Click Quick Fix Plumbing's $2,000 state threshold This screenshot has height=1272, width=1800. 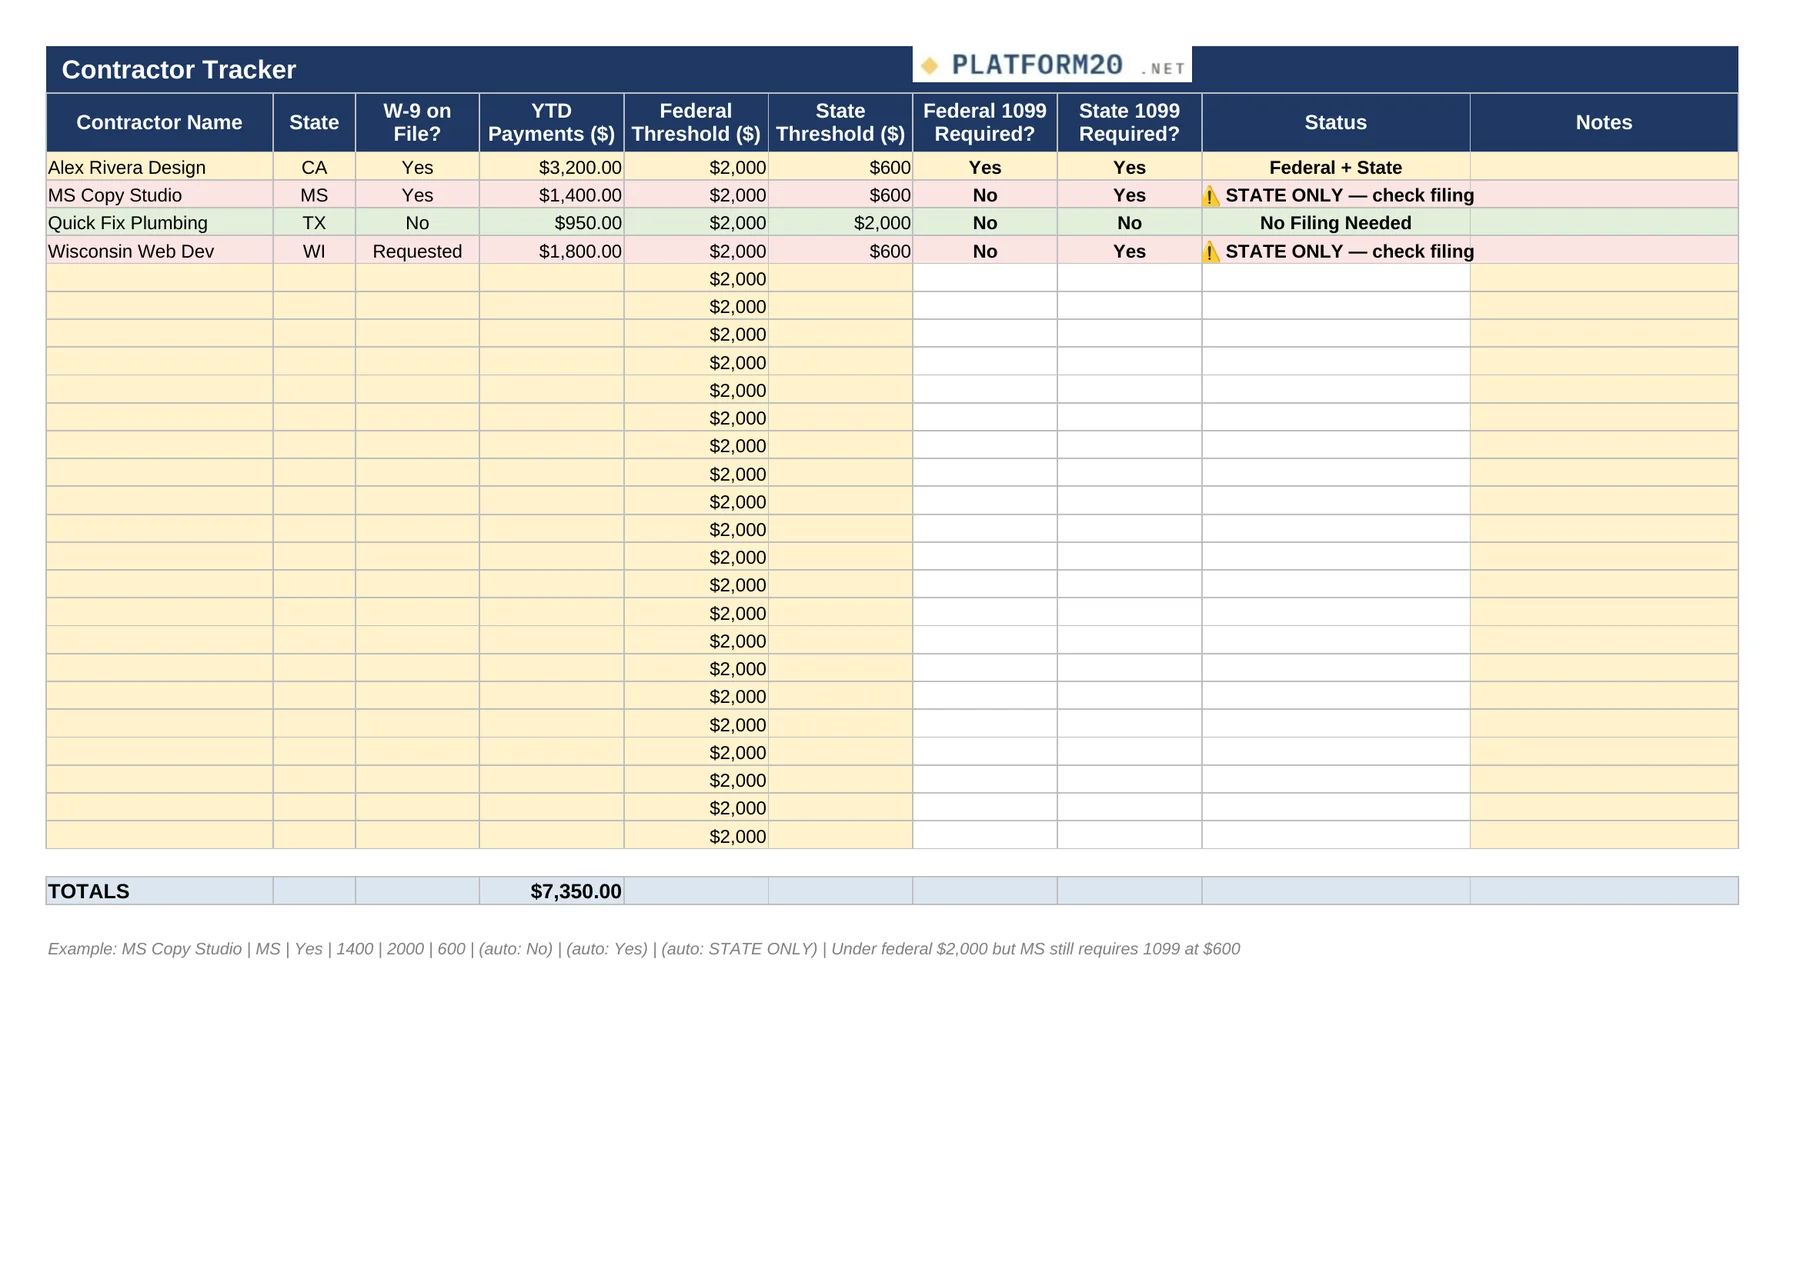pos(840,223)
